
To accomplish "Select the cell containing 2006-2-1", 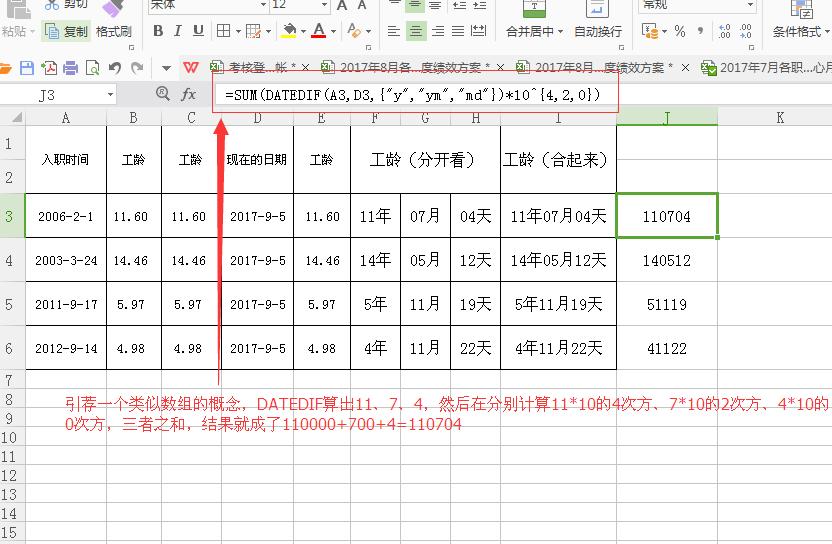I will pos(66,217).
